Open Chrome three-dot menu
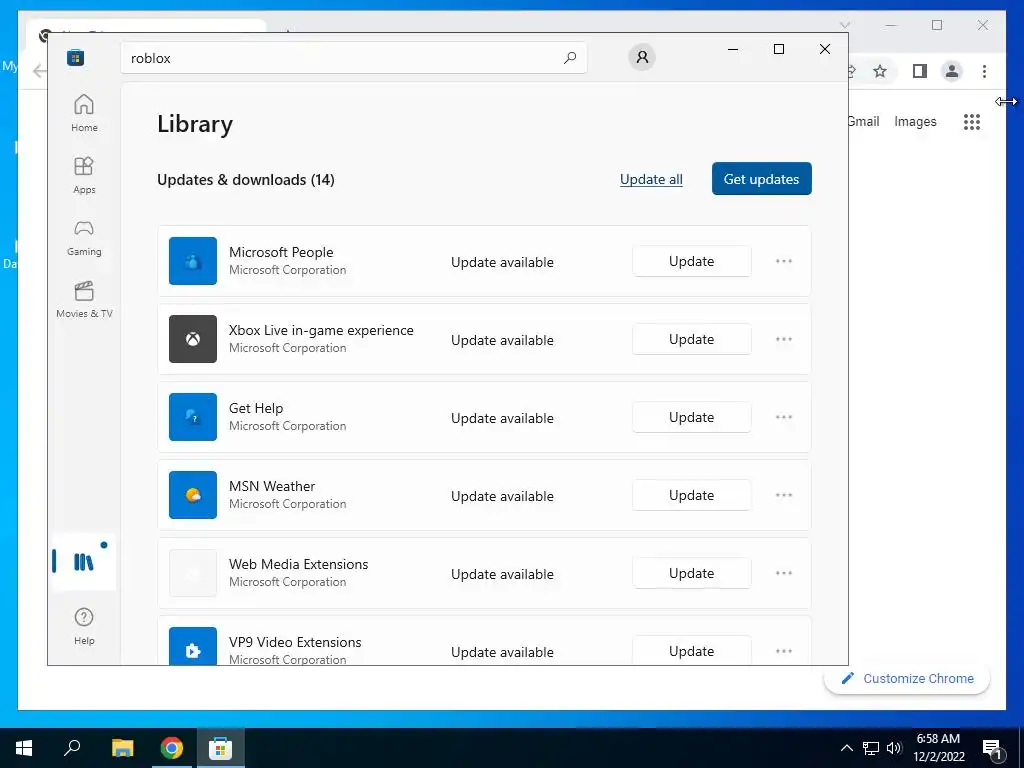1024x768 pixels. tap(984, 71)
